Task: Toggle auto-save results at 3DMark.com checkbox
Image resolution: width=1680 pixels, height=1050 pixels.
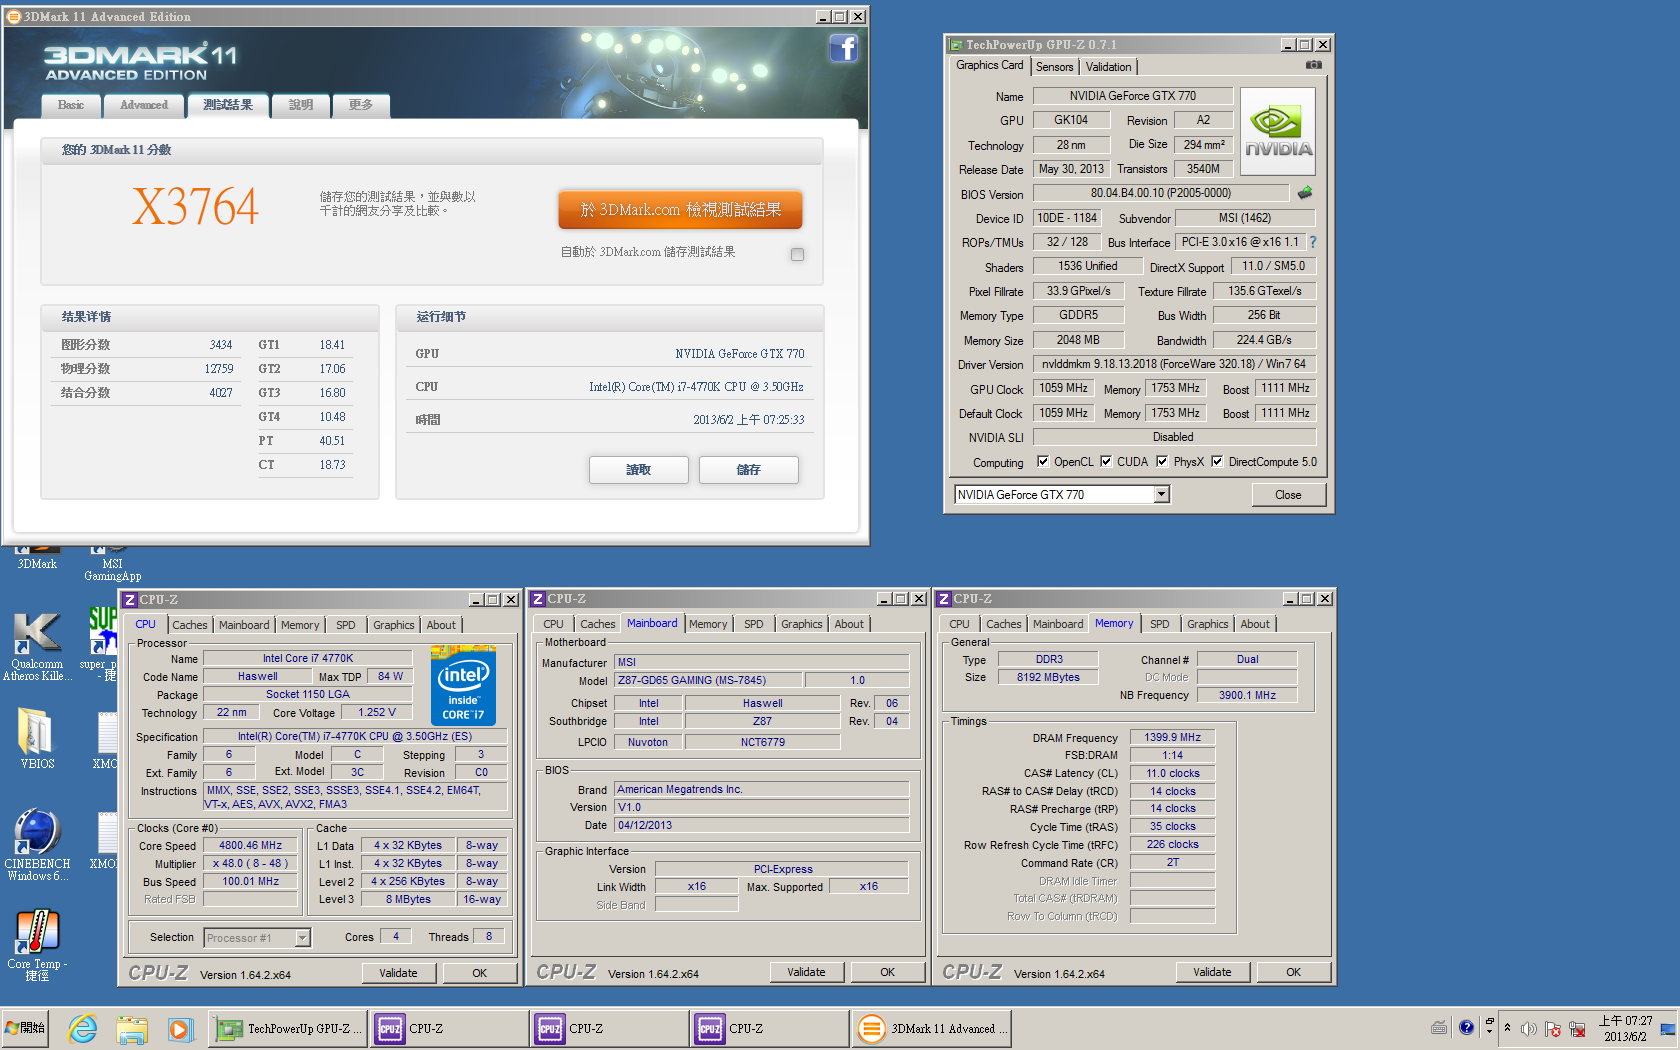Action: [x=797, y=254]
